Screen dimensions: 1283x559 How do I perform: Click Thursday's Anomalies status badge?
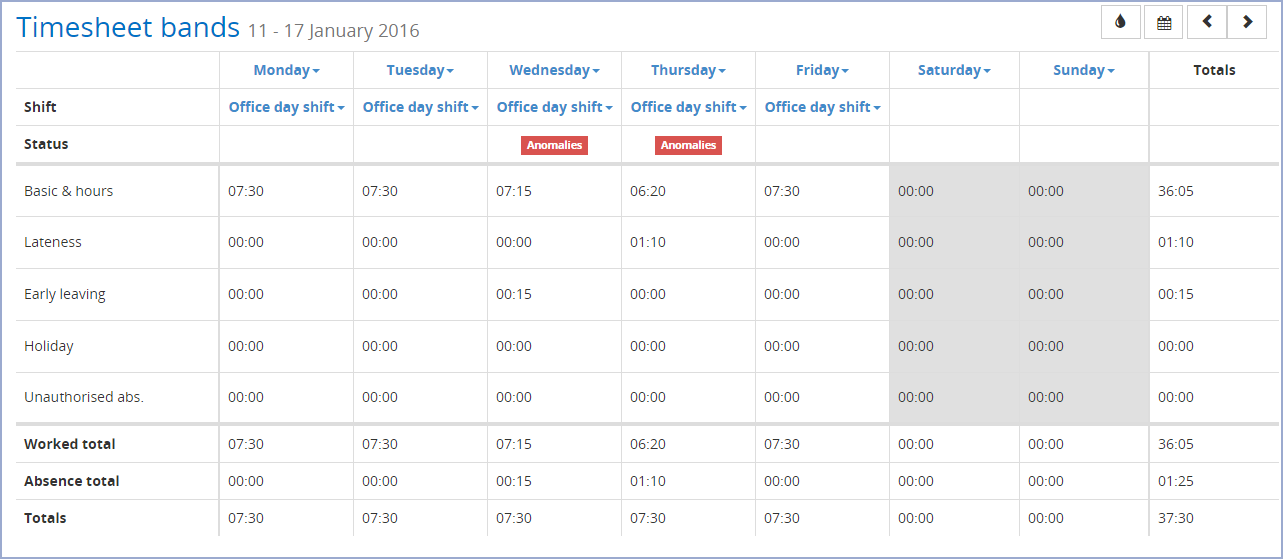point(688,145)
